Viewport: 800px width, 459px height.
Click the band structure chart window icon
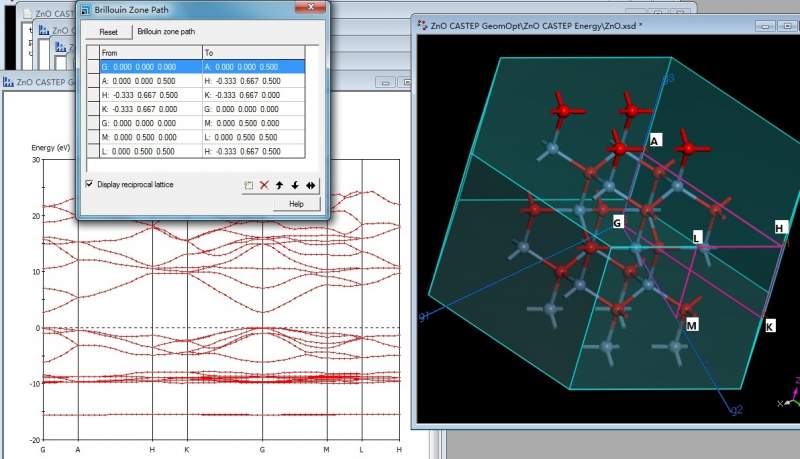point(10,81)
